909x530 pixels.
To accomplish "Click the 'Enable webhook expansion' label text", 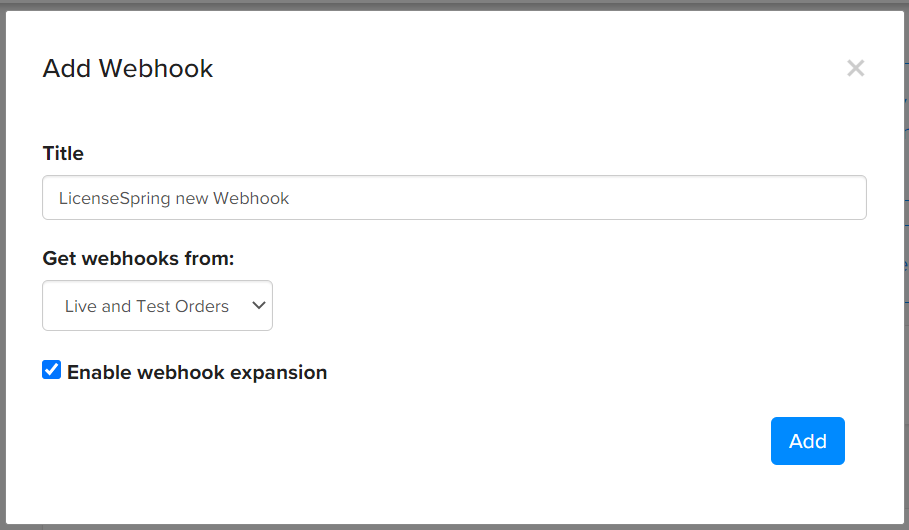I will [197, 373].
